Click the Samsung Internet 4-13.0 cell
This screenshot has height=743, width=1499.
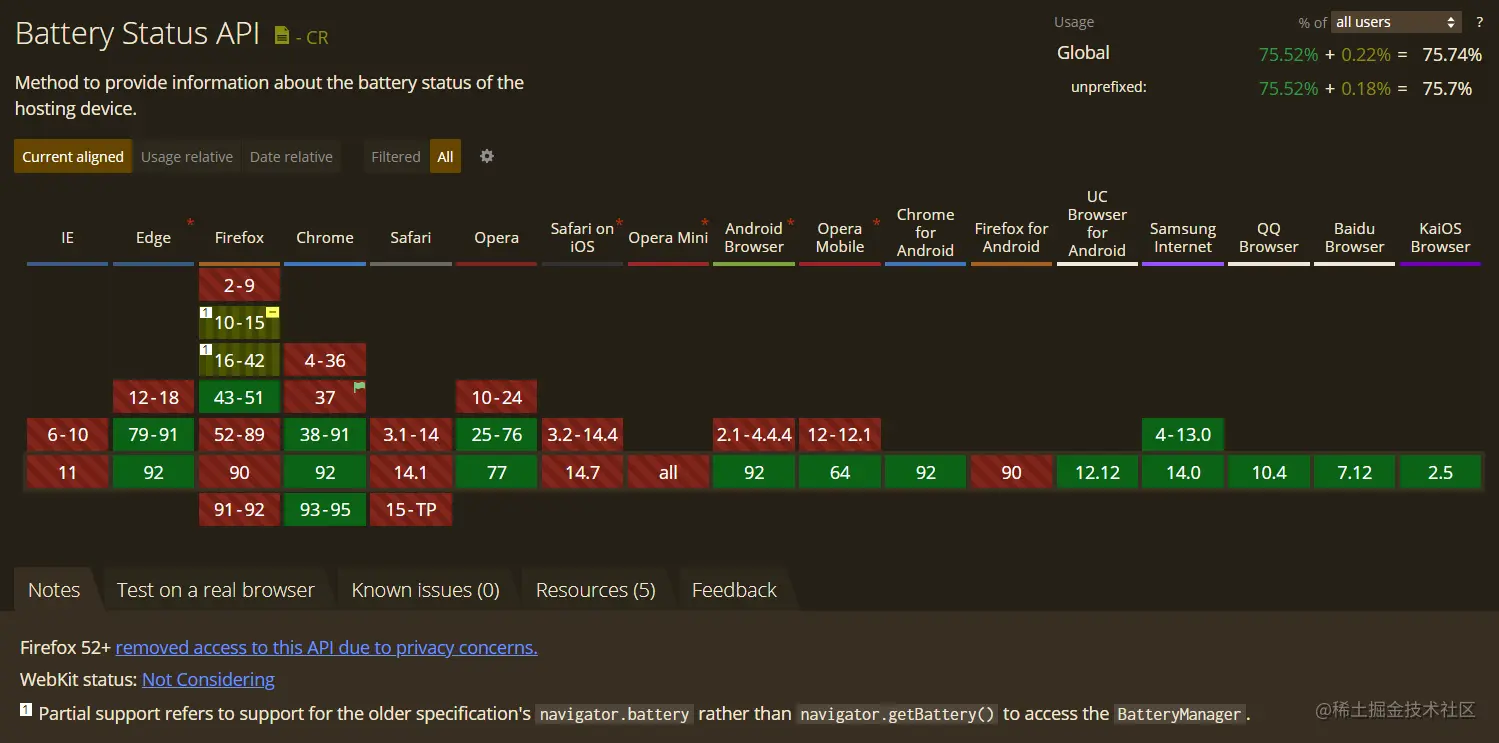tap(1183, 435)
